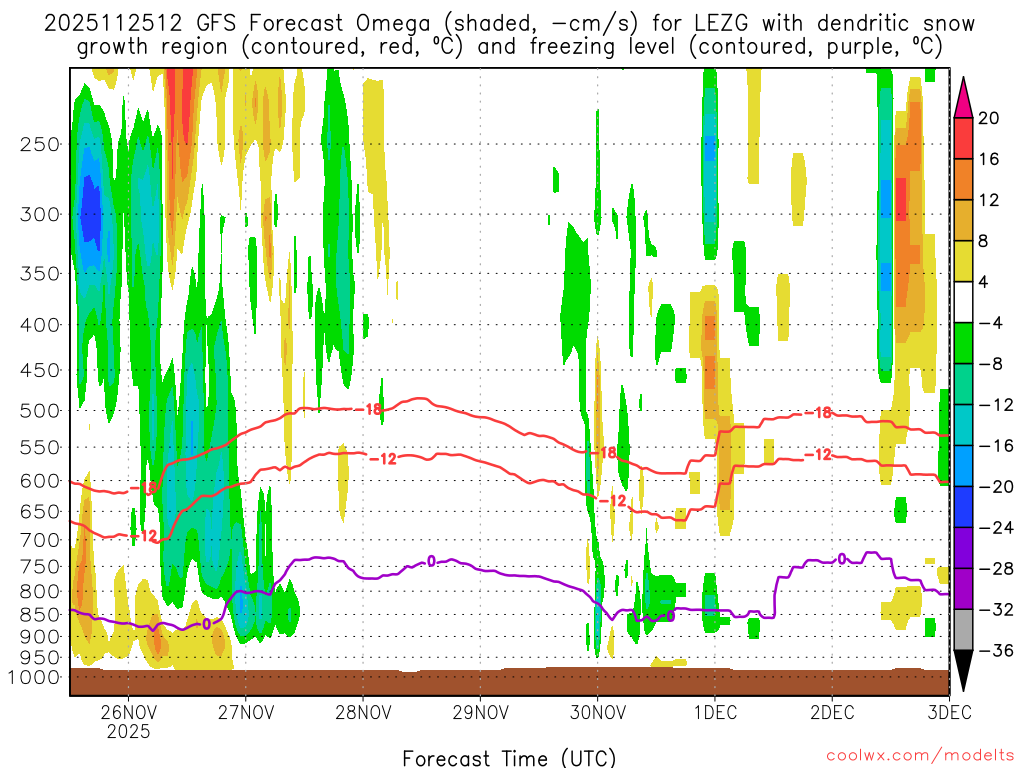Click the 700 pressure level label
The image size is (1024, 768).
coord(40,540)
